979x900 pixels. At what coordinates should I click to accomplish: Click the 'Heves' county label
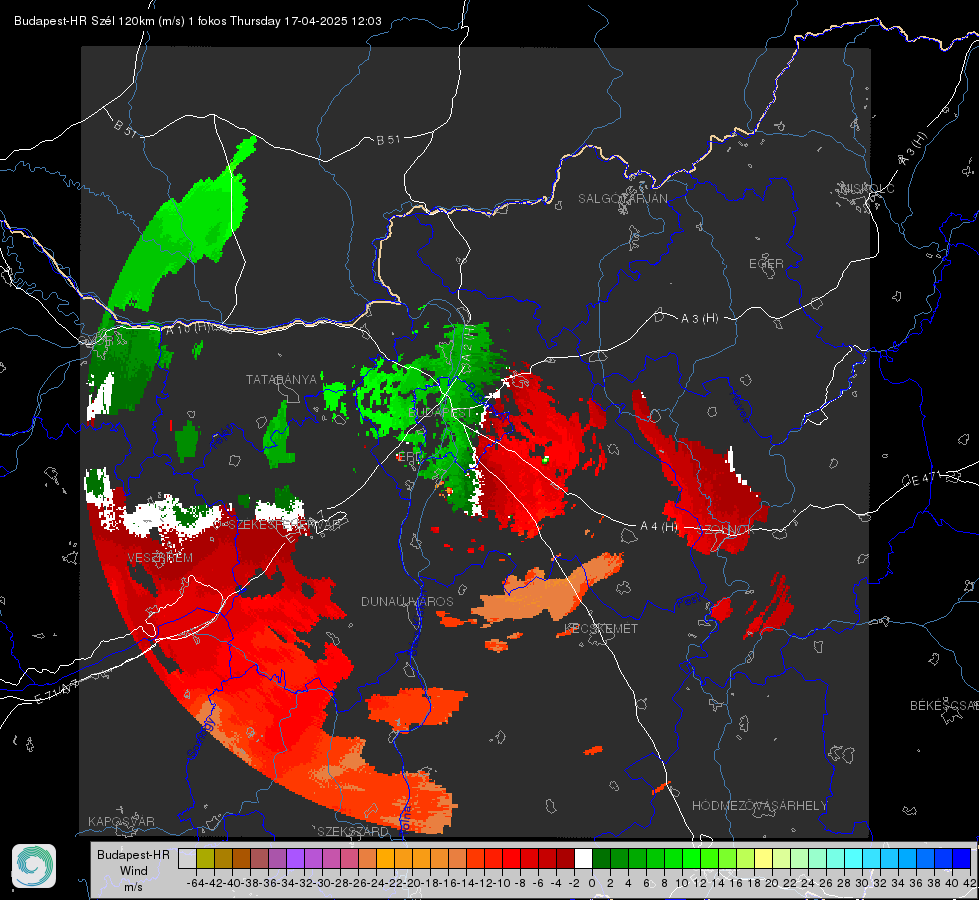(x=739, y=407)
